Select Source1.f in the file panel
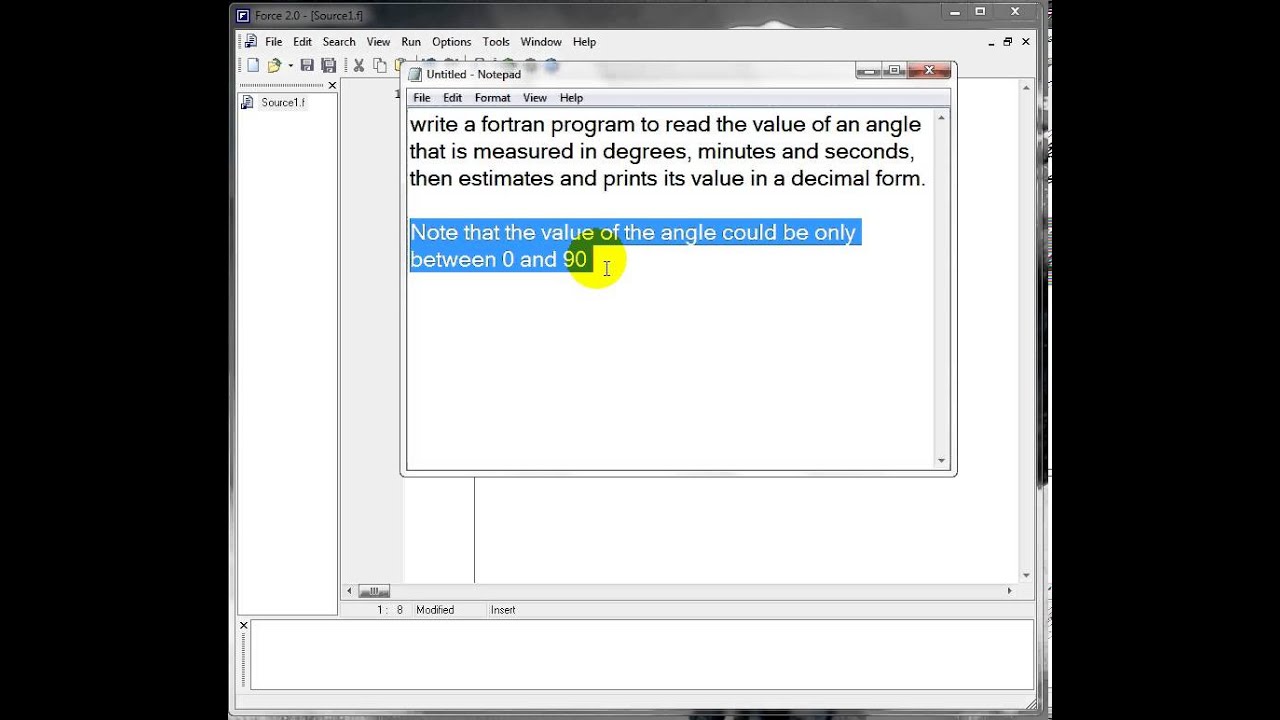 [282, 102]
